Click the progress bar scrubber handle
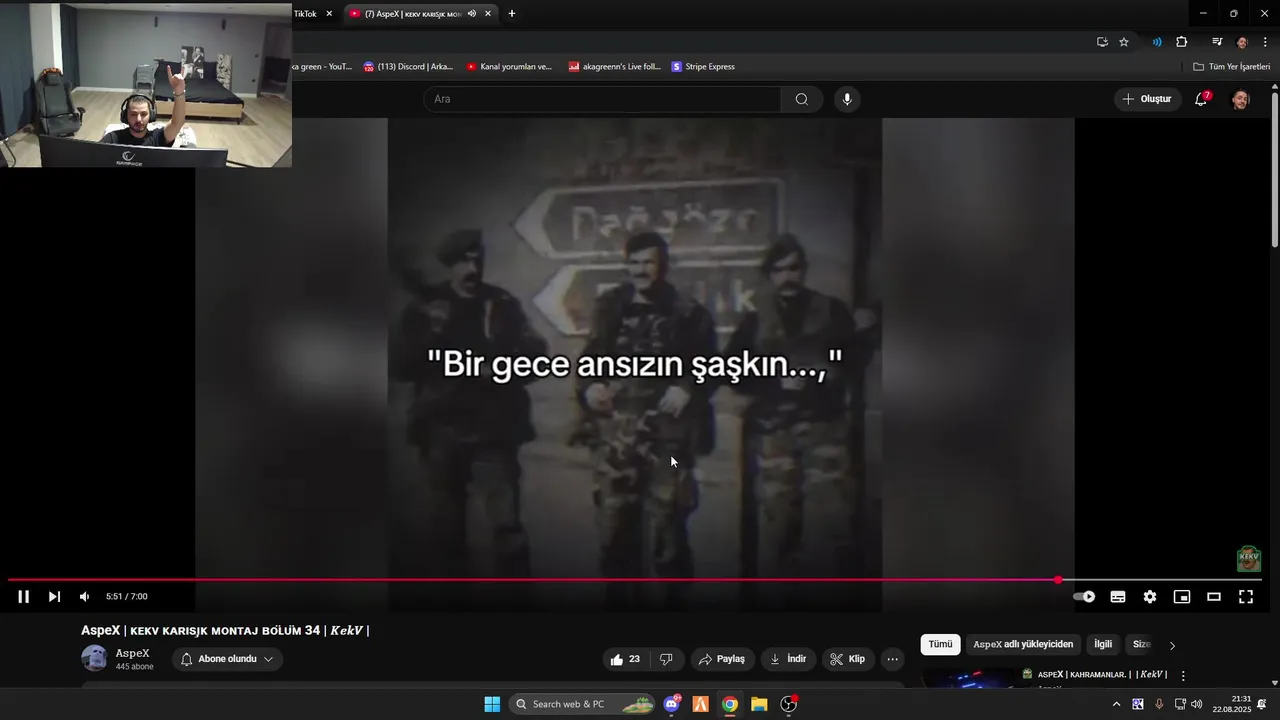The image size is (1280, 720). 1058,580
